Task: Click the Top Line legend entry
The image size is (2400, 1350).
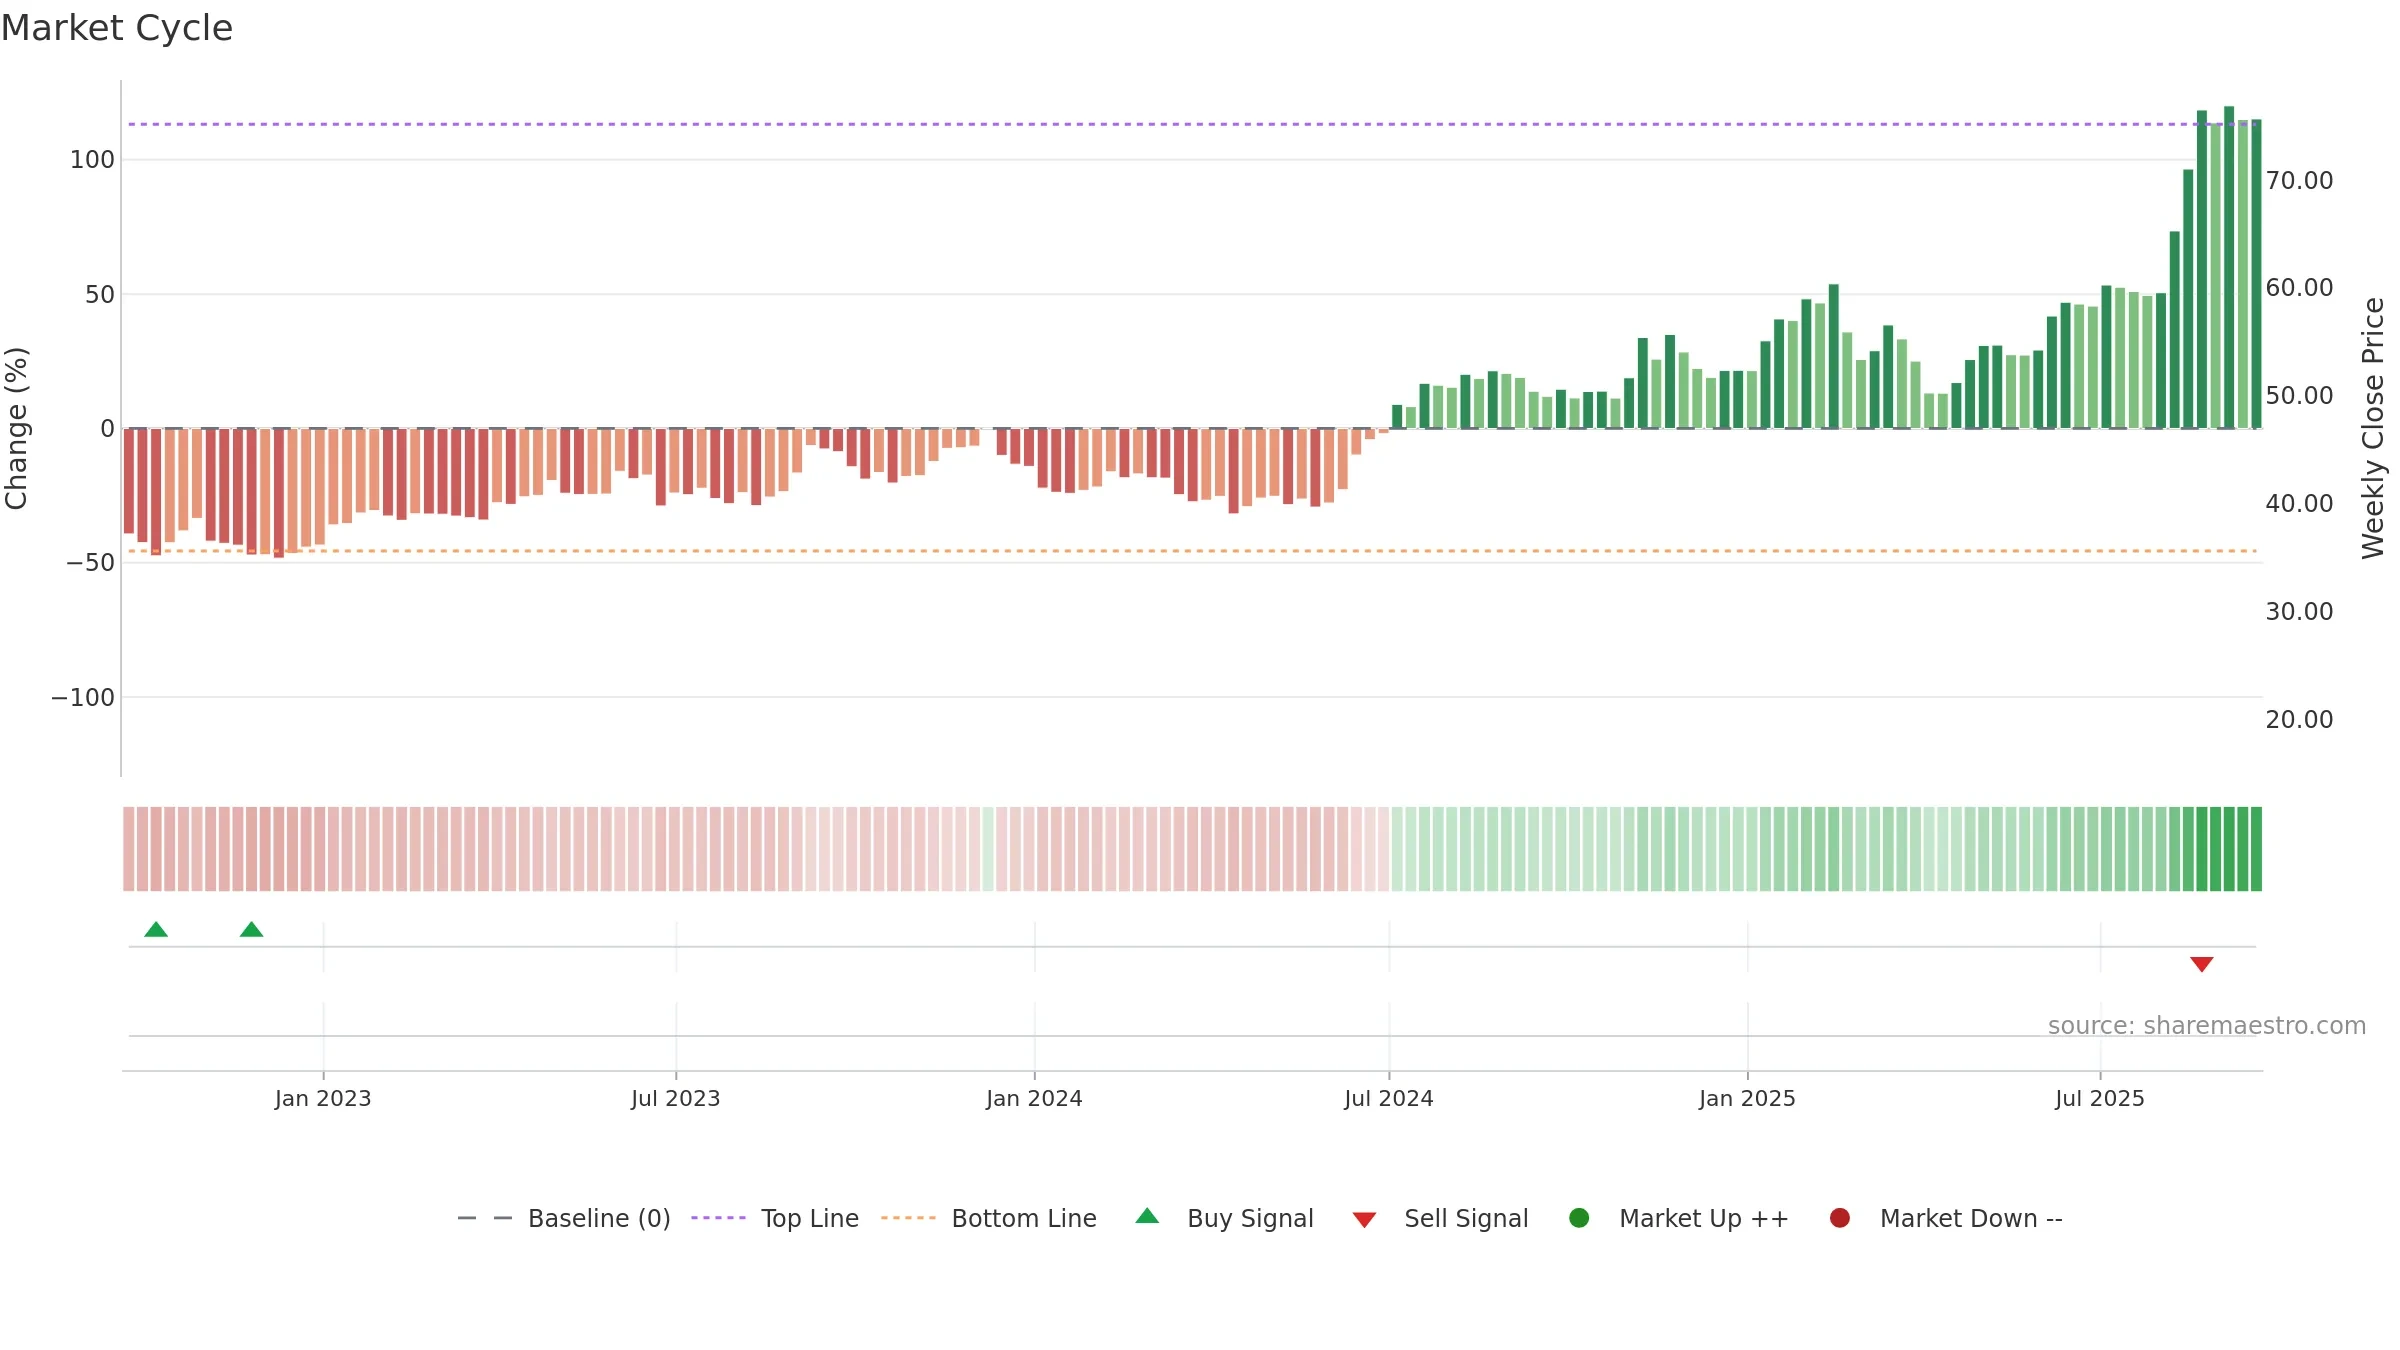Action: [775, 1218]
